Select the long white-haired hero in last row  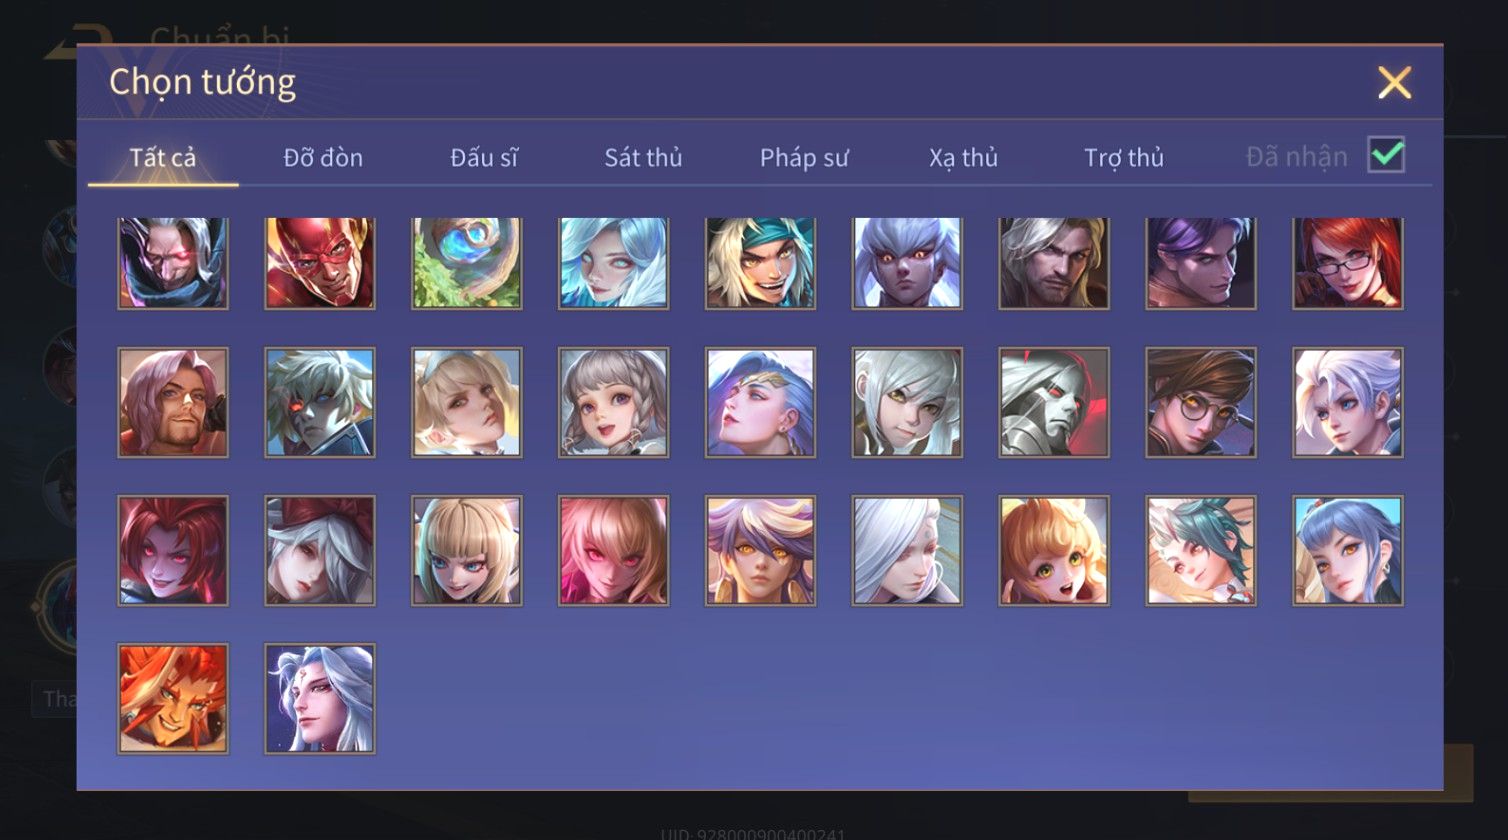click(320, 699)
